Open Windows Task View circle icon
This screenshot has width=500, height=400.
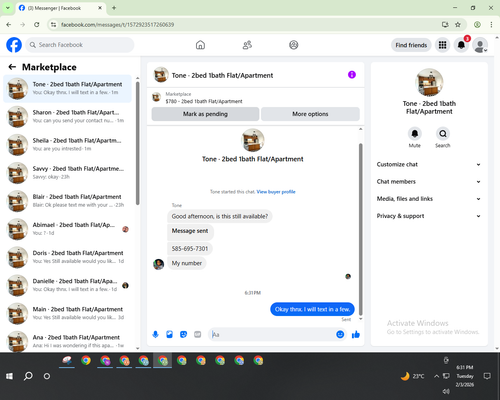[47, 376]
